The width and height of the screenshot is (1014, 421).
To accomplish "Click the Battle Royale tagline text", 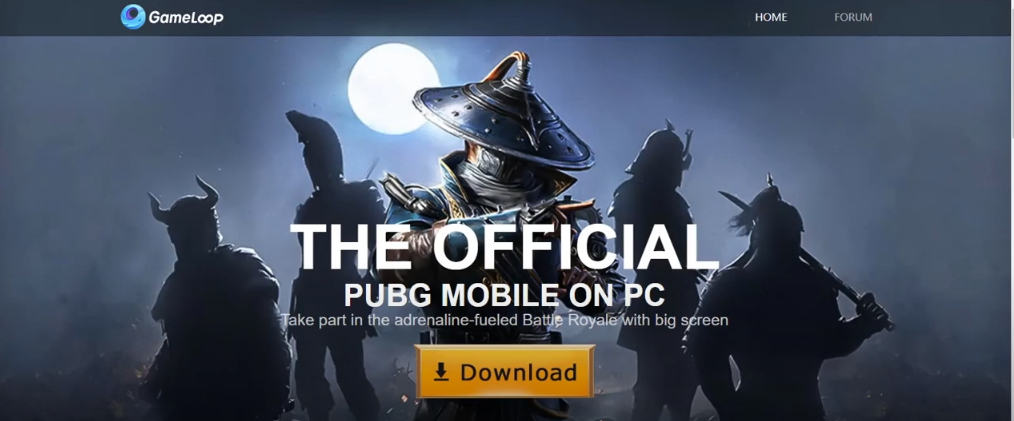I will pyautogui.click(x=504, y=319).
